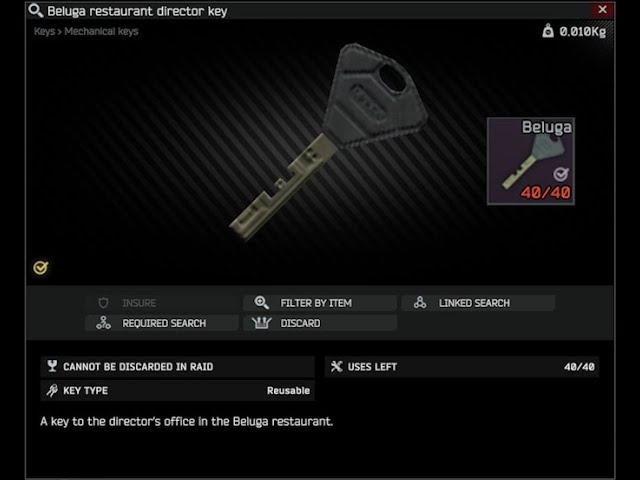Open the Keys breadcrumb category
Viewport: 640px width, 480px height.
click(44, 31)
